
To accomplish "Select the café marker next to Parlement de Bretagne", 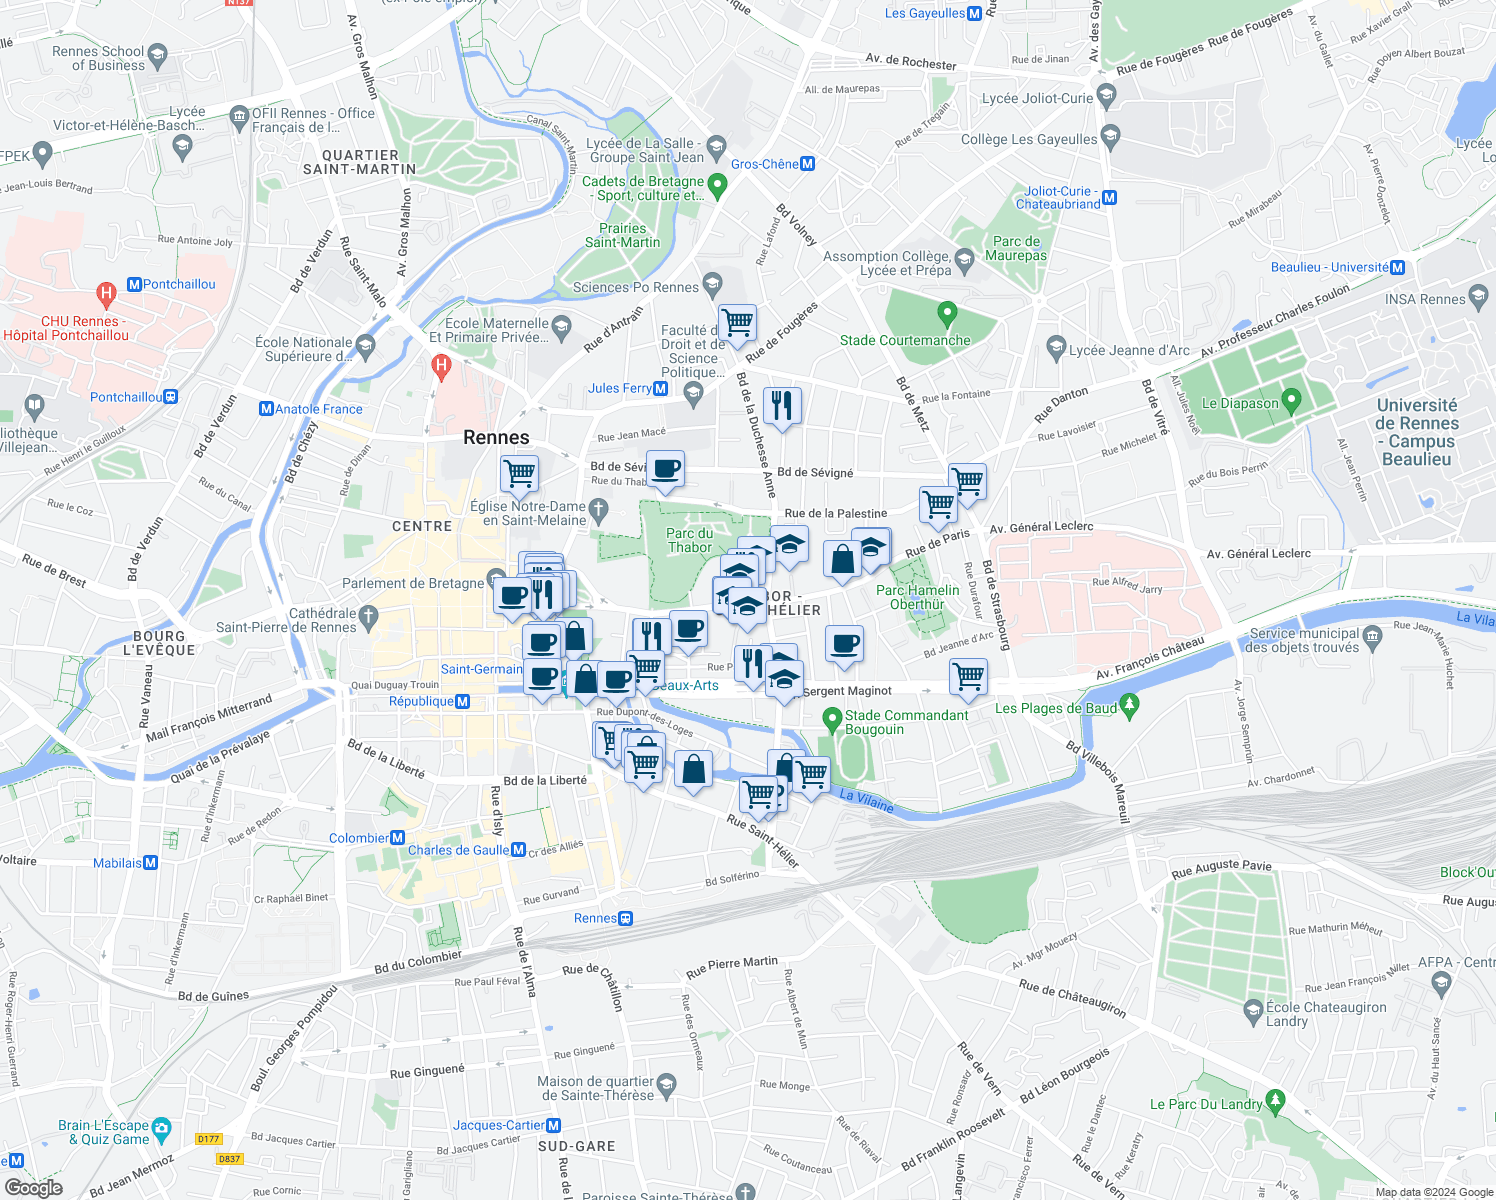I will (513, 596).
